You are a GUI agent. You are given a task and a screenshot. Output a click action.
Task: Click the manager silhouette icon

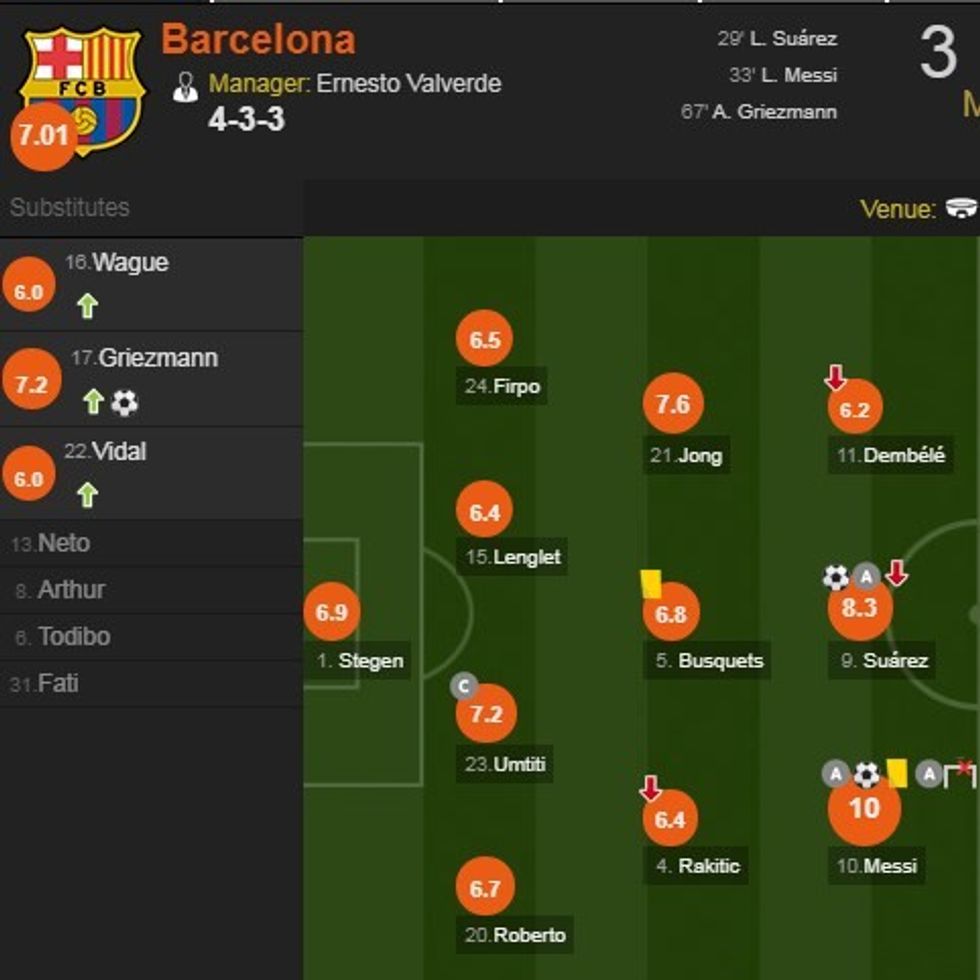186,88
